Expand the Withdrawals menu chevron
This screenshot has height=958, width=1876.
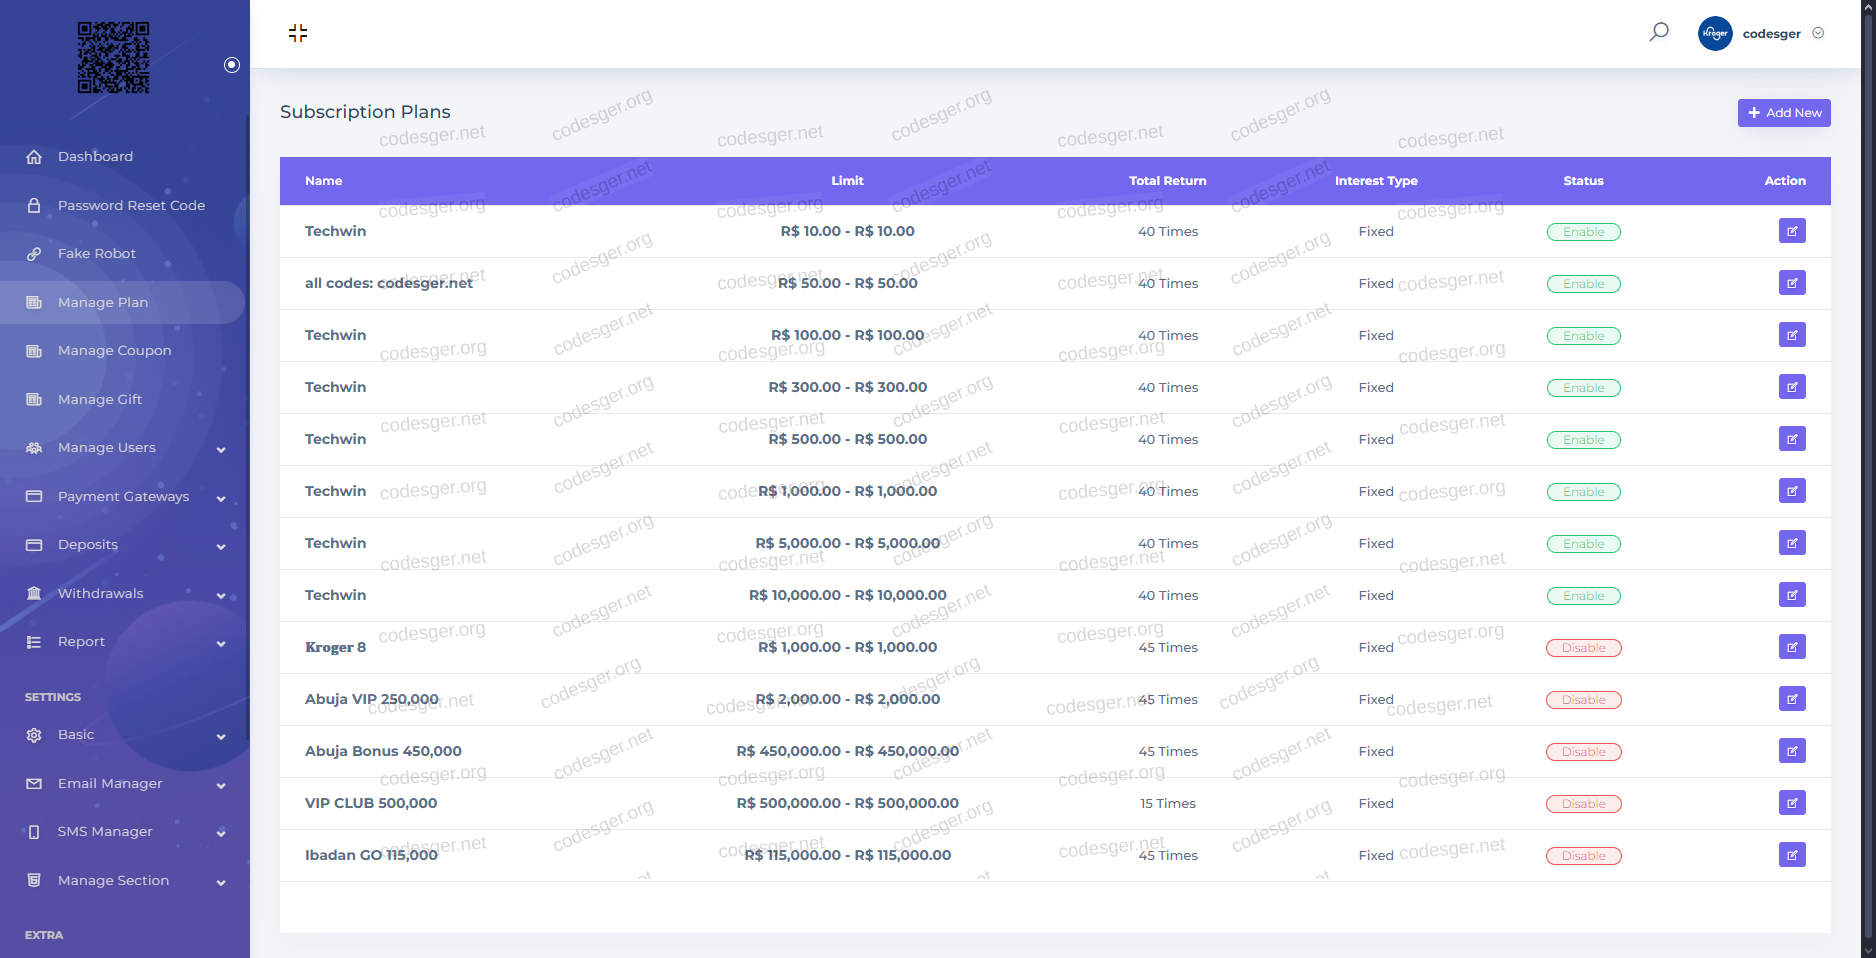coord(221,595)
